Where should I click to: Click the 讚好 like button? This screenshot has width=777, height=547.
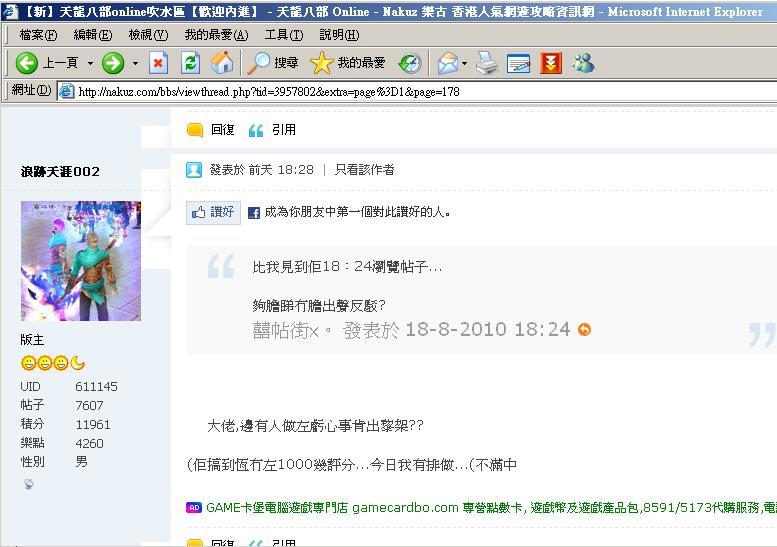[213, 213]
